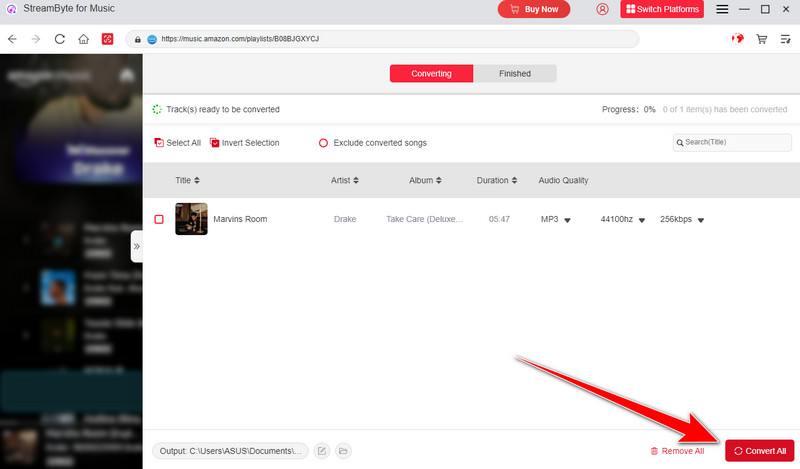
Task: Click the Output path field
Action: click(x=231, y=451)
